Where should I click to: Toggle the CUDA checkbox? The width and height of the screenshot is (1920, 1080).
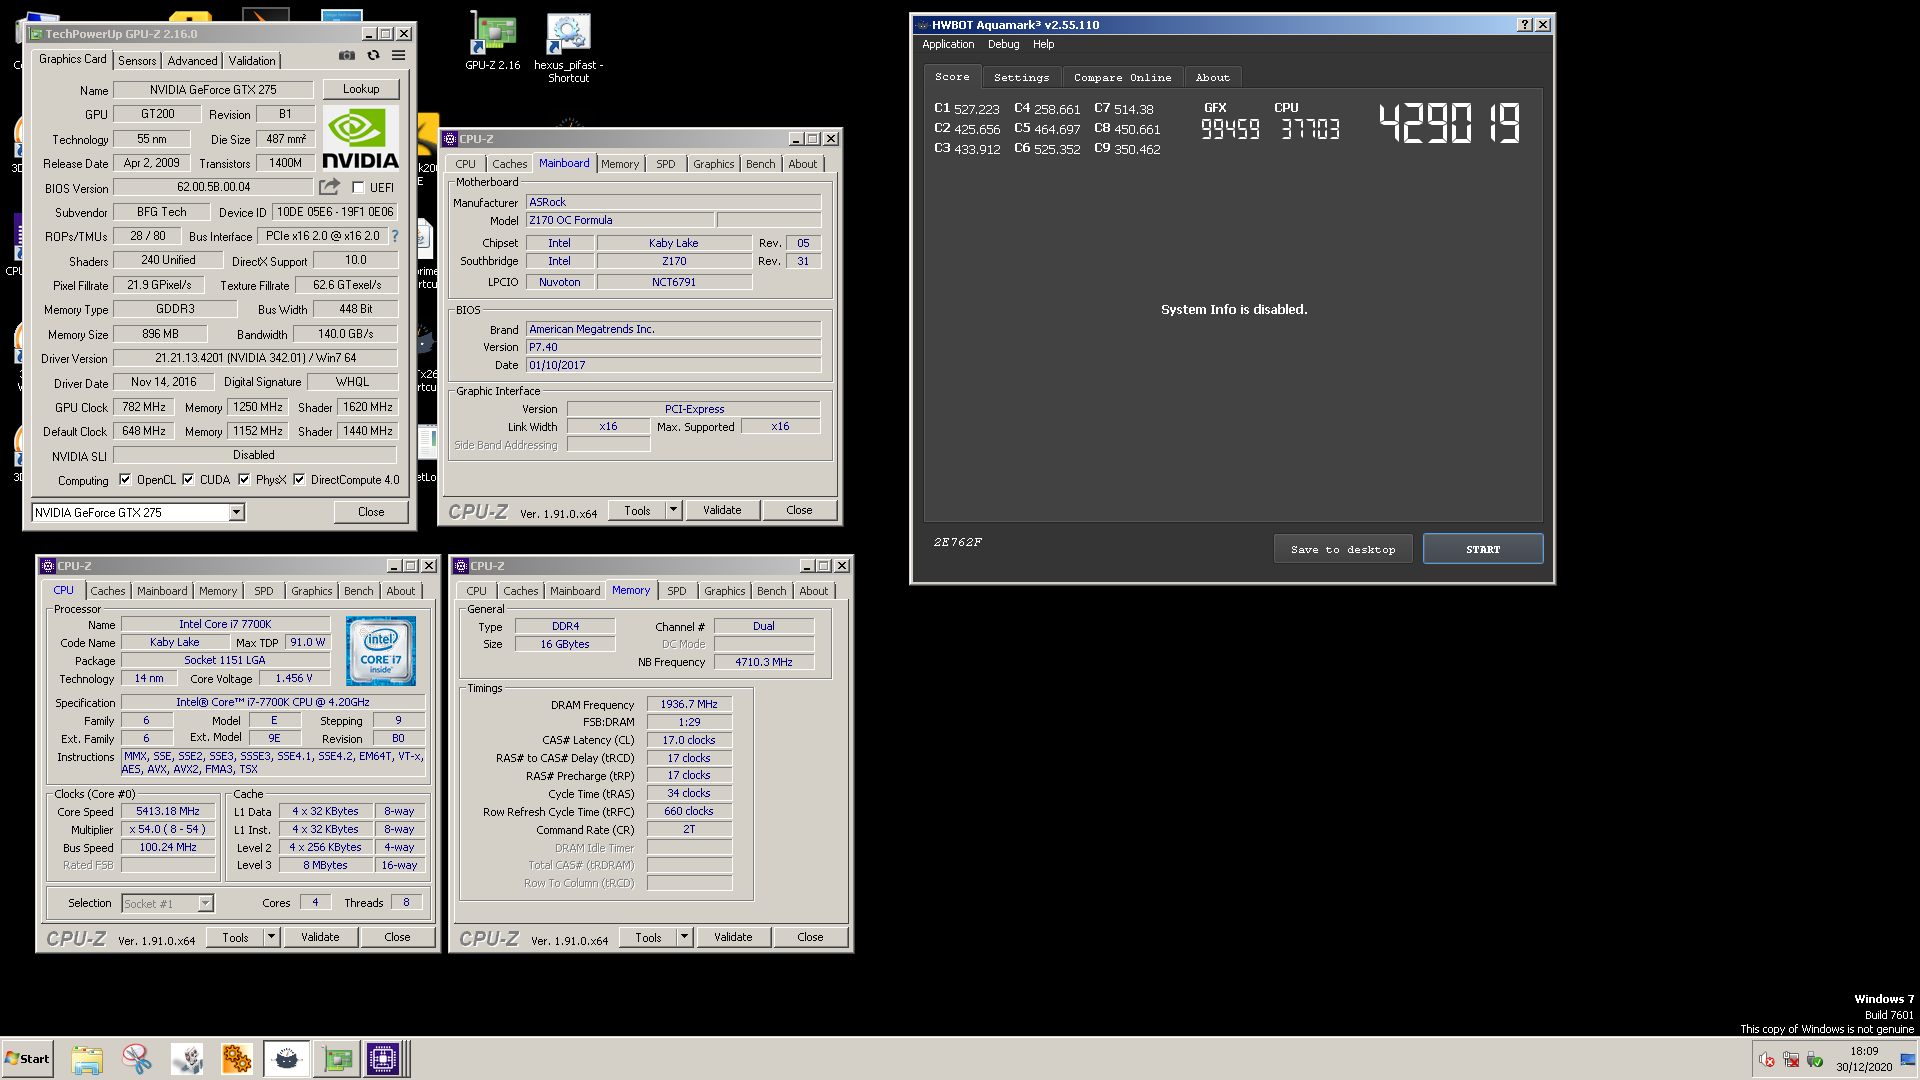point(188,479)
